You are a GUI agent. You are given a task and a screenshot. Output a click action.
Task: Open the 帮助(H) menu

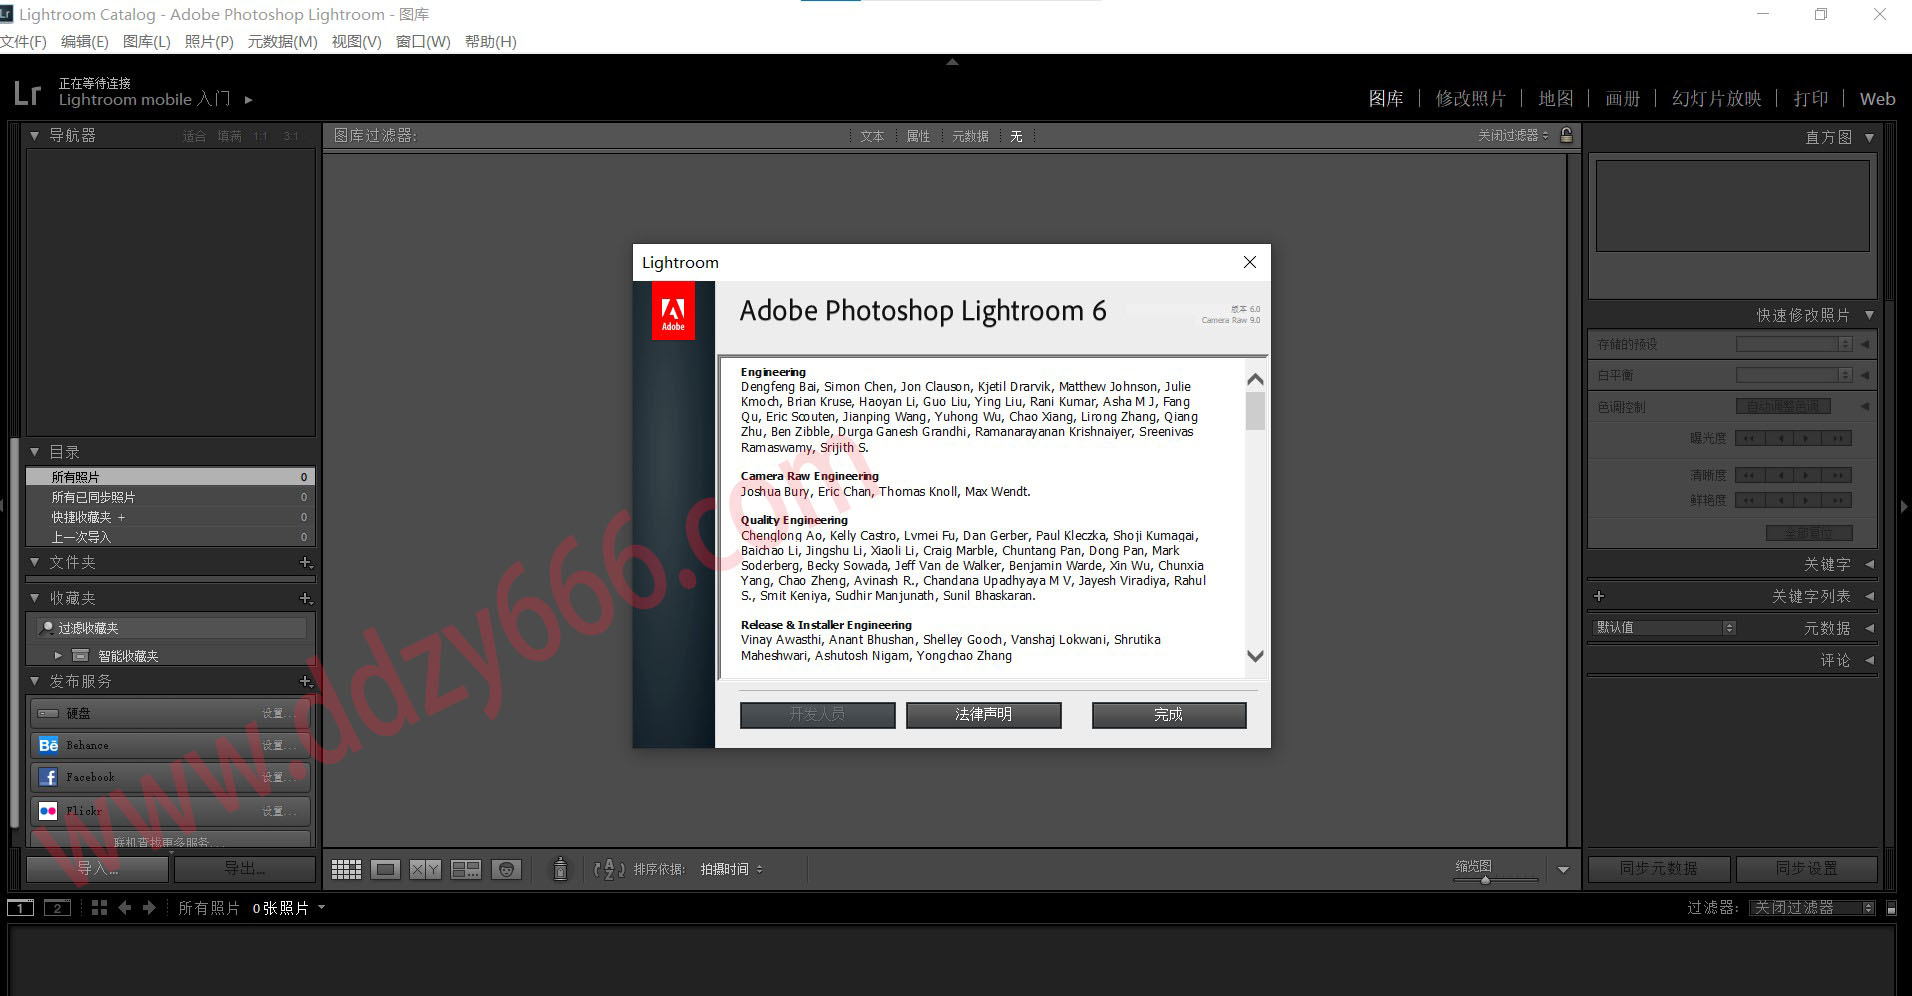coord(491,41)
